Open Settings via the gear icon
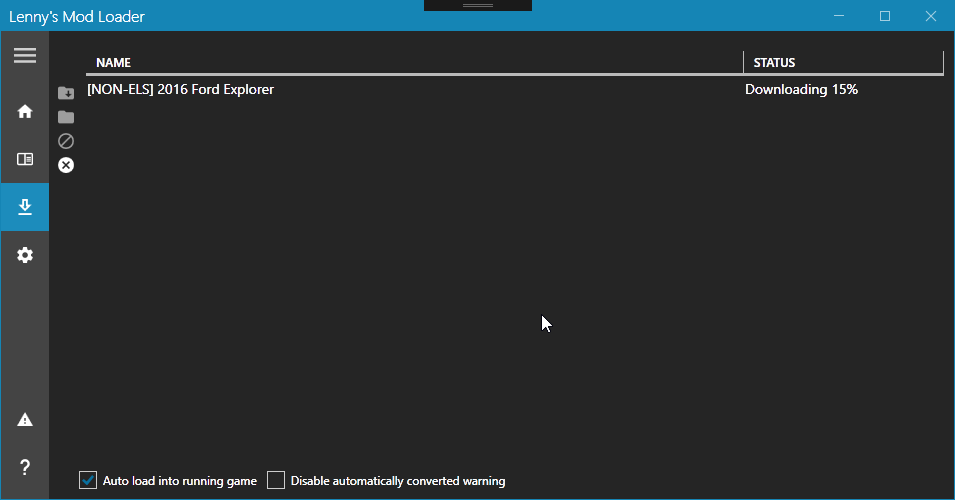 coord(25,255)
